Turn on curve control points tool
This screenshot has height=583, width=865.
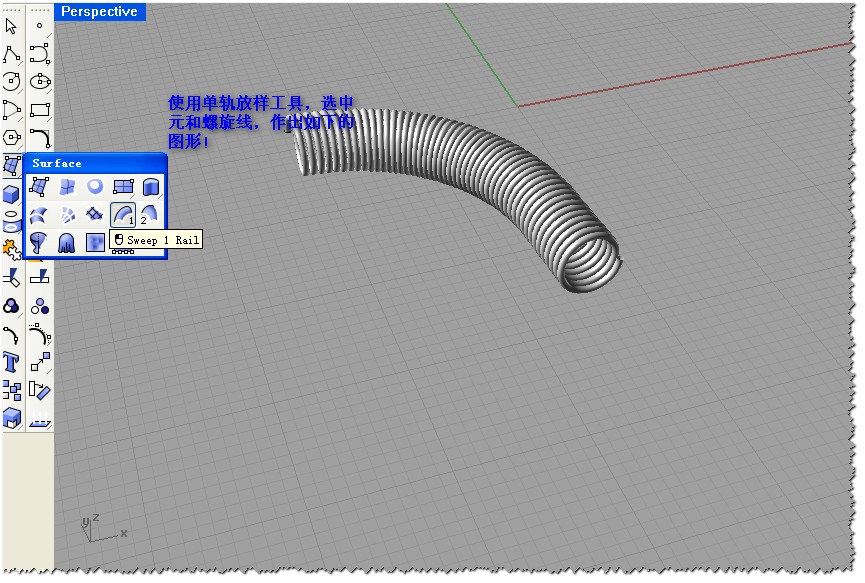12,334
